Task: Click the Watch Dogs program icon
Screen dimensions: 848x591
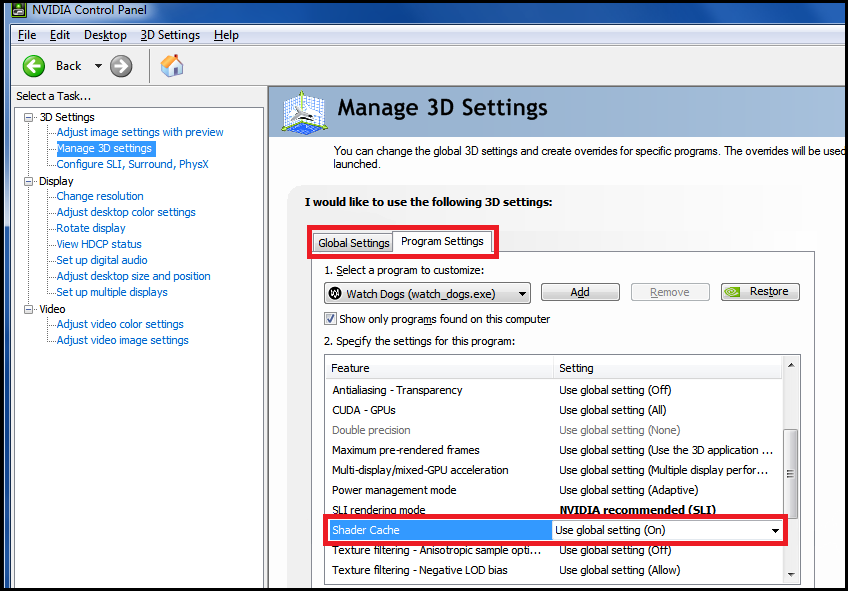Action: coord(335,293)
